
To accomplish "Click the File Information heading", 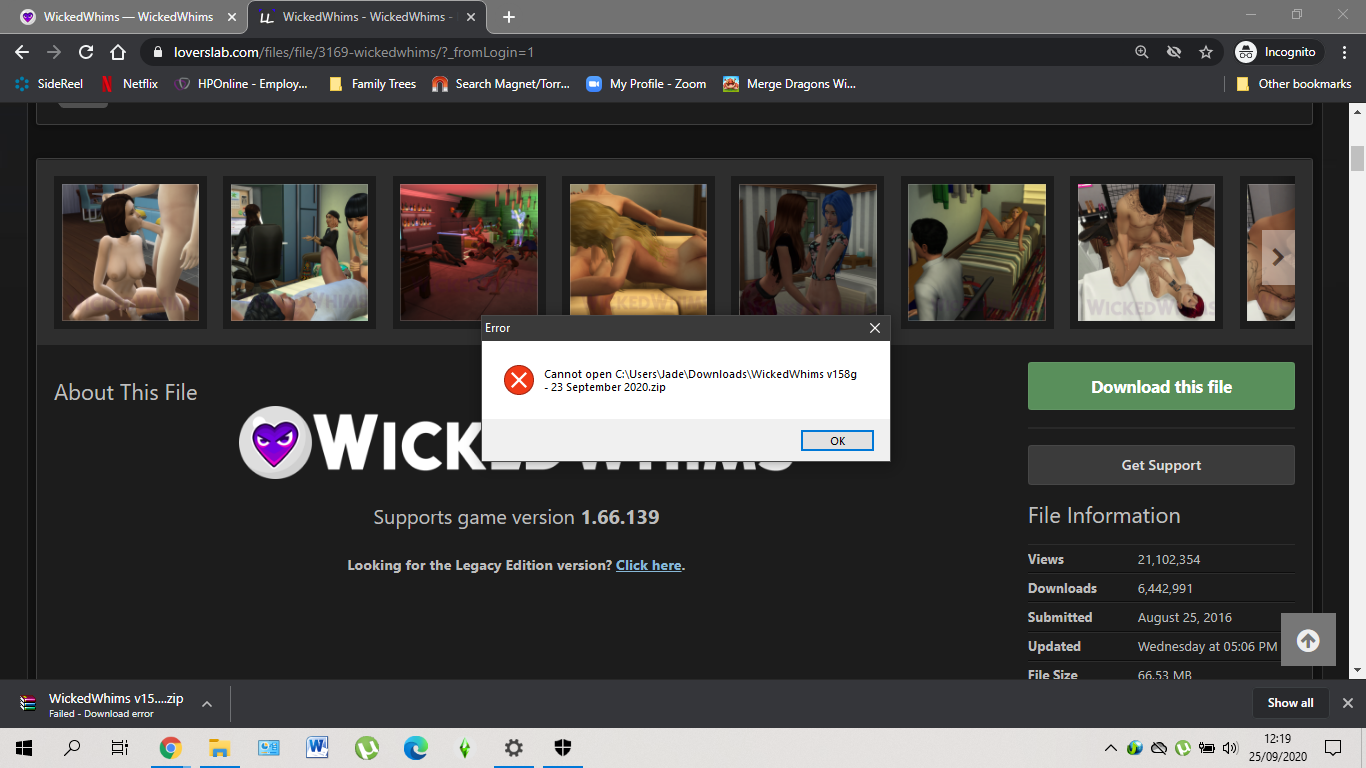I will click(1104, 515).
